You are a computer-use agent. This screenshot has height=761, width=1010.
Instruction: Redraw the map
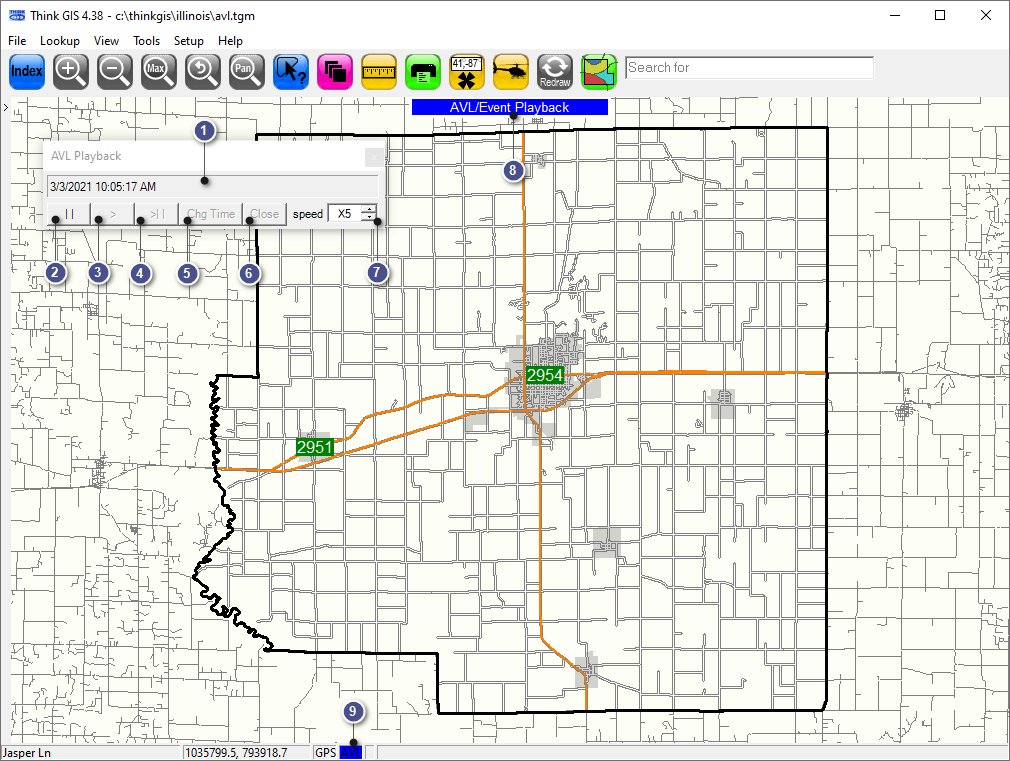click(555, 72)
